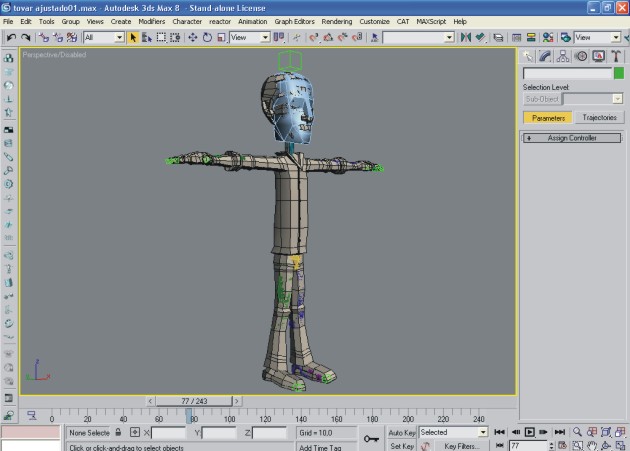
Task: Open the Time Configuration icon
Action: click(562, 445)
